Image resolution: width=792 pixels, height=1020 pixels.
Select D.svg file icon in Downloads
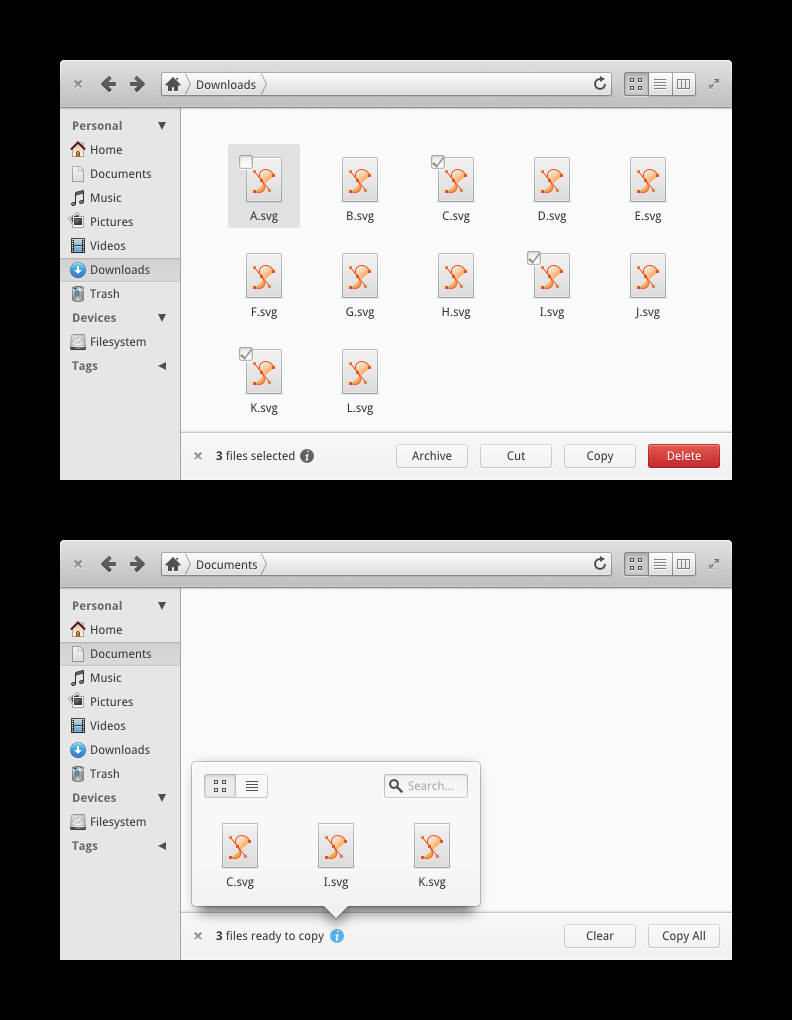[x=551, y=180]
